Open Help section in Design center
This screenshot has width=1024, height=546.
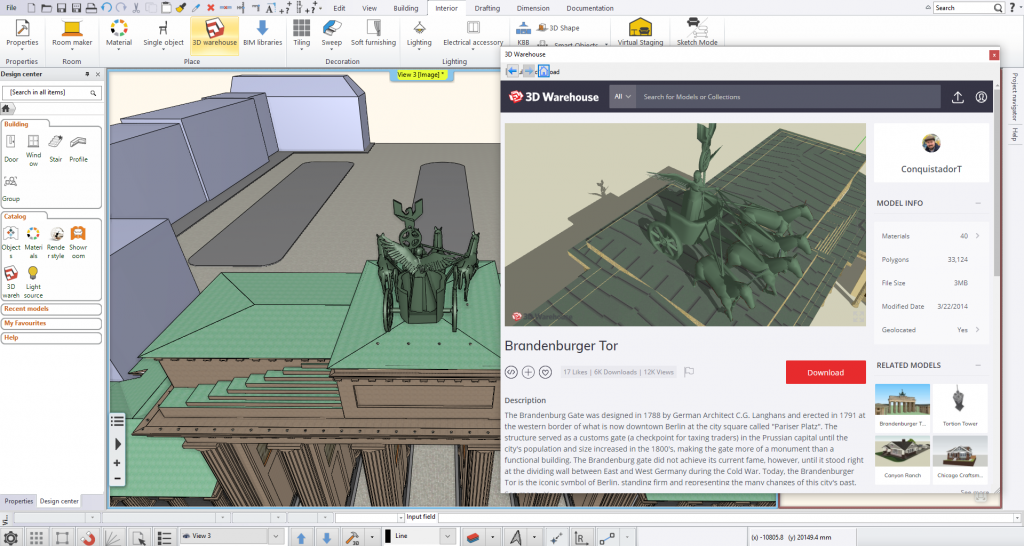click(x=52, y=338)
